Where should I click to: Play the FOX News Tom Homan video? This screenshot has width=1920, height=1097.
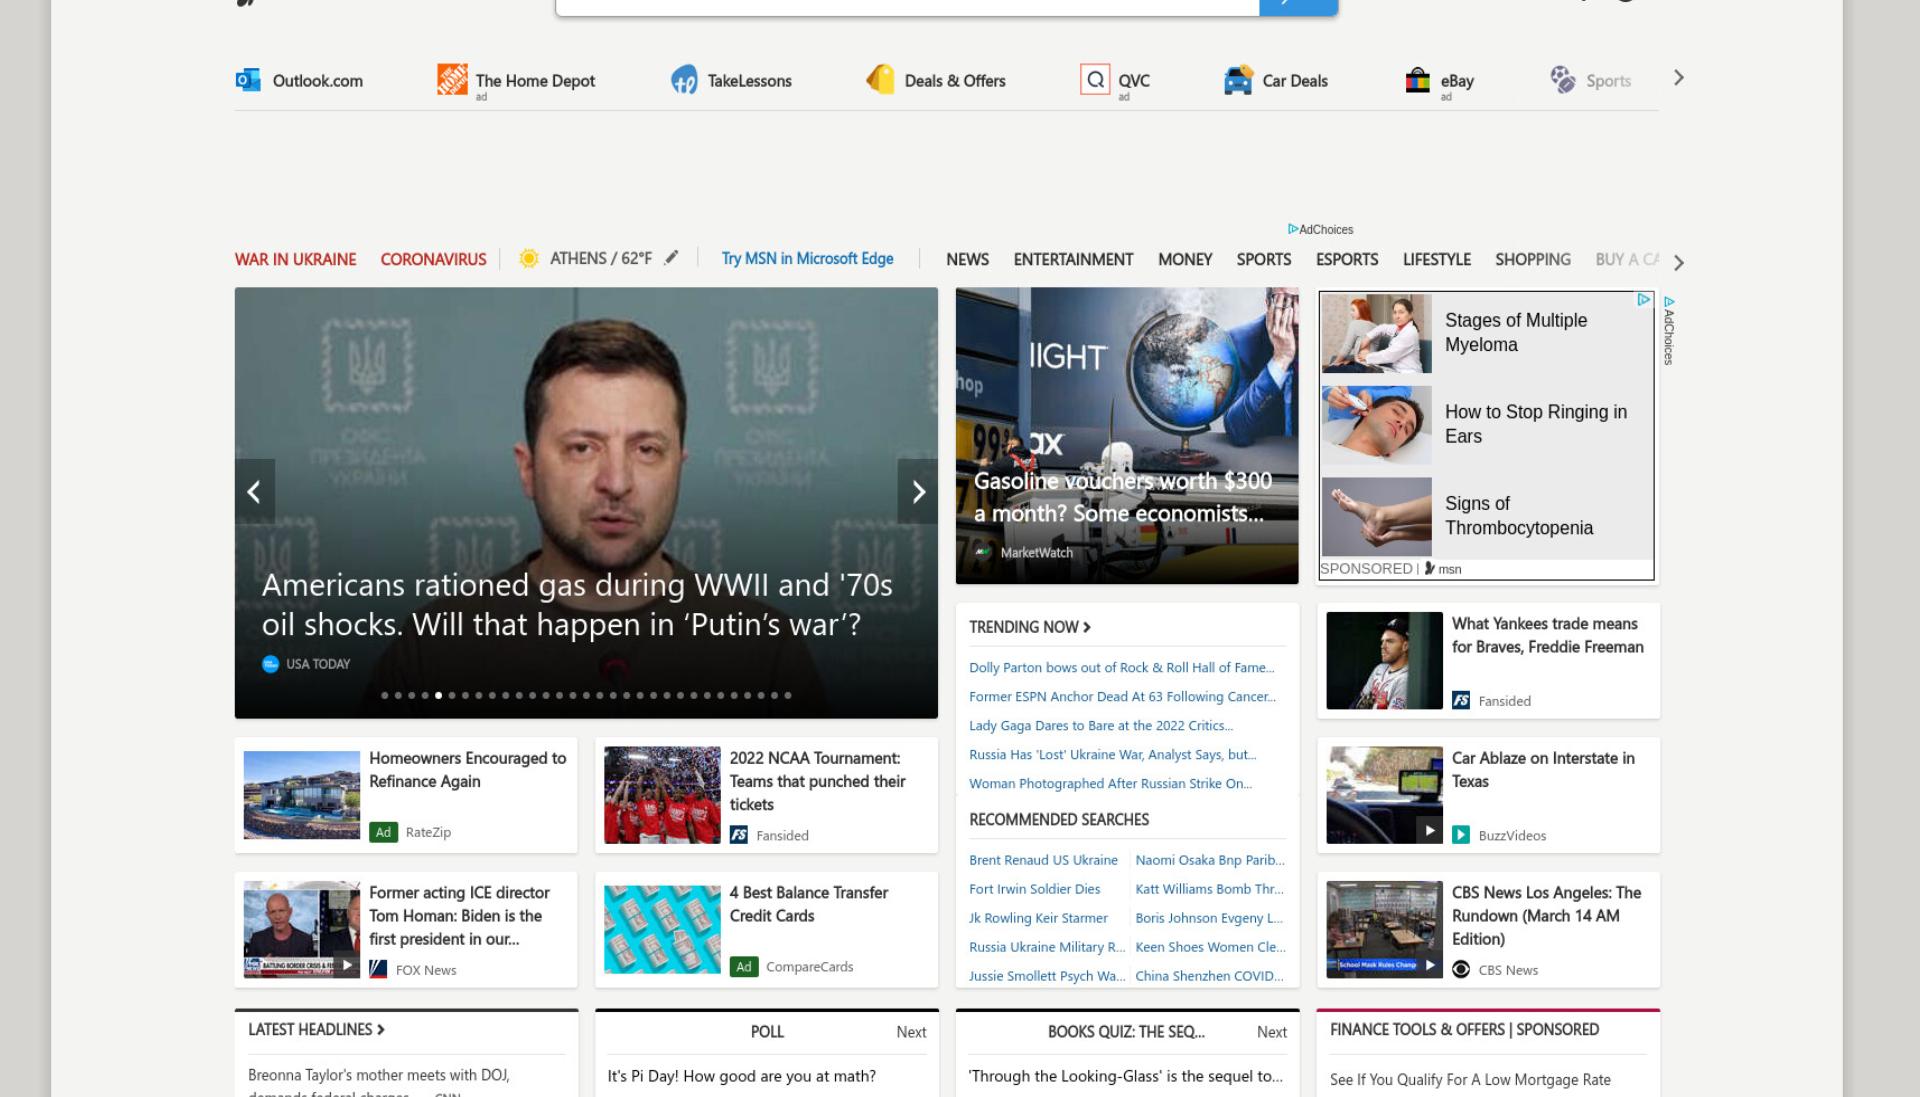click(x=346, y=965)
